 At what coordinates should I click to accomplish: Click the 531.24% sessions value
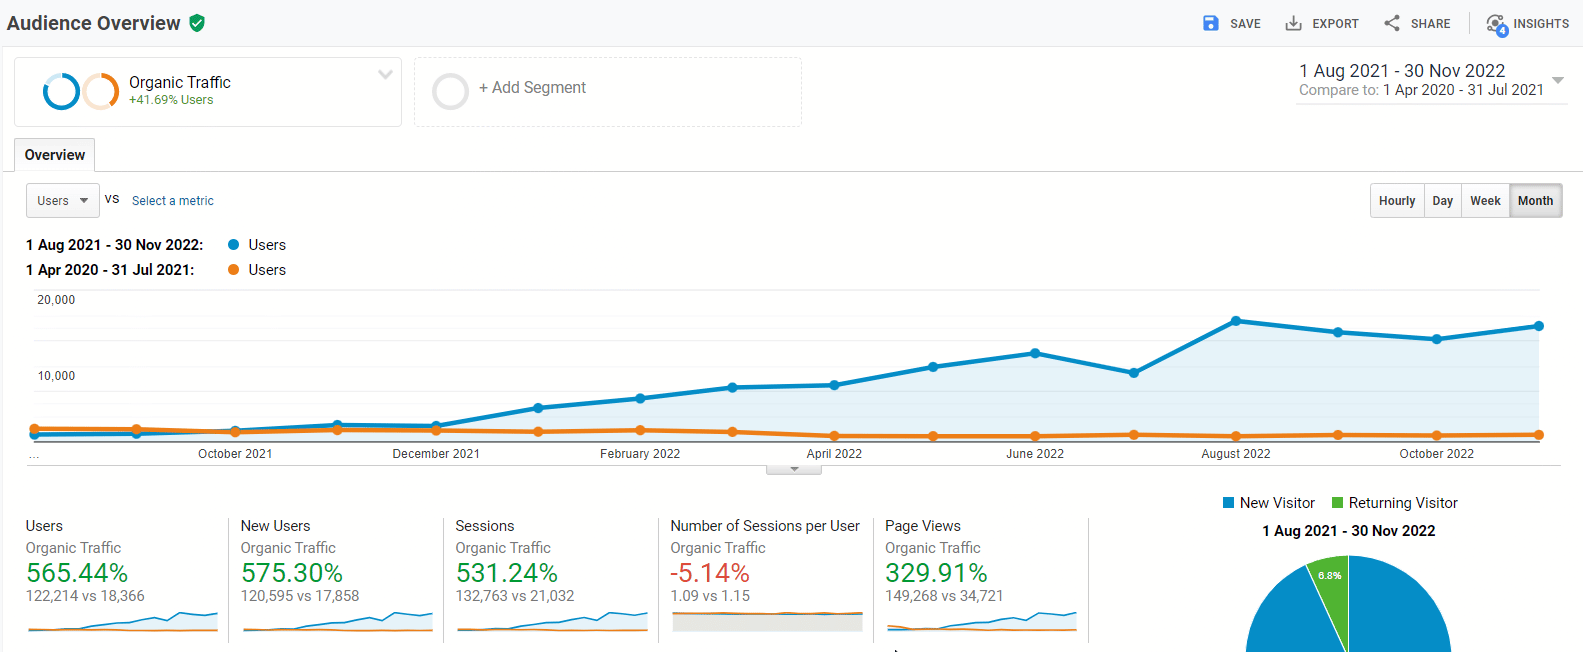click(x=507, y=573)
